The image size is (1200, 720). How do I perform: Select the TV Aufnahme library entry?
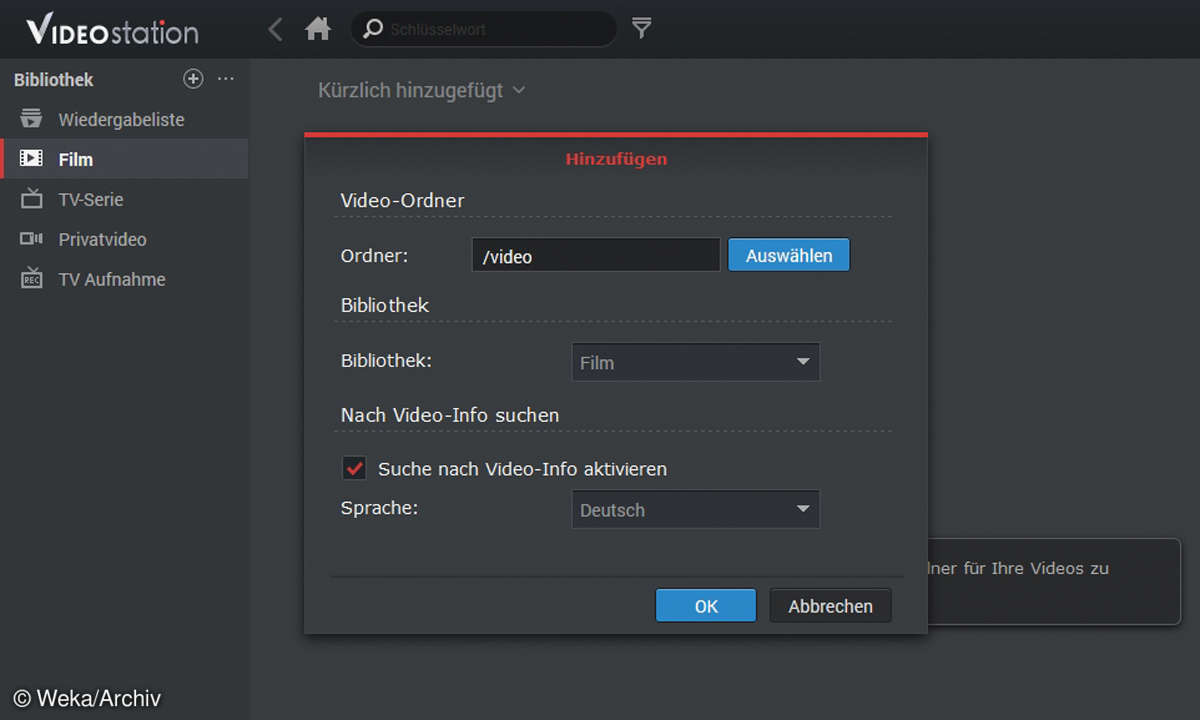[124, 279]
